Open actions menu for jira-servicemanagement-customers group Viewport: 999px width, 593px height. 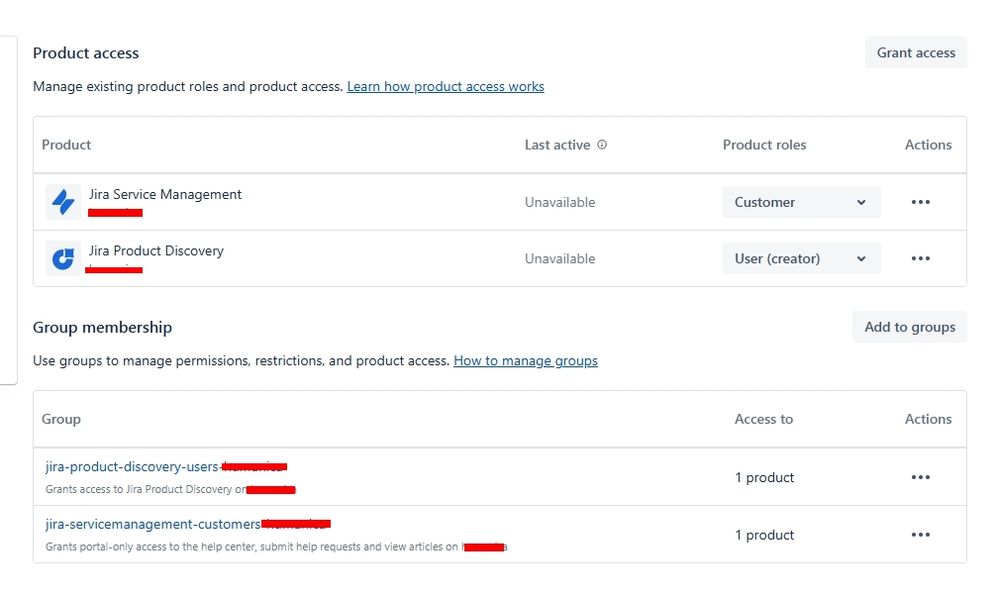click(920, 534)
